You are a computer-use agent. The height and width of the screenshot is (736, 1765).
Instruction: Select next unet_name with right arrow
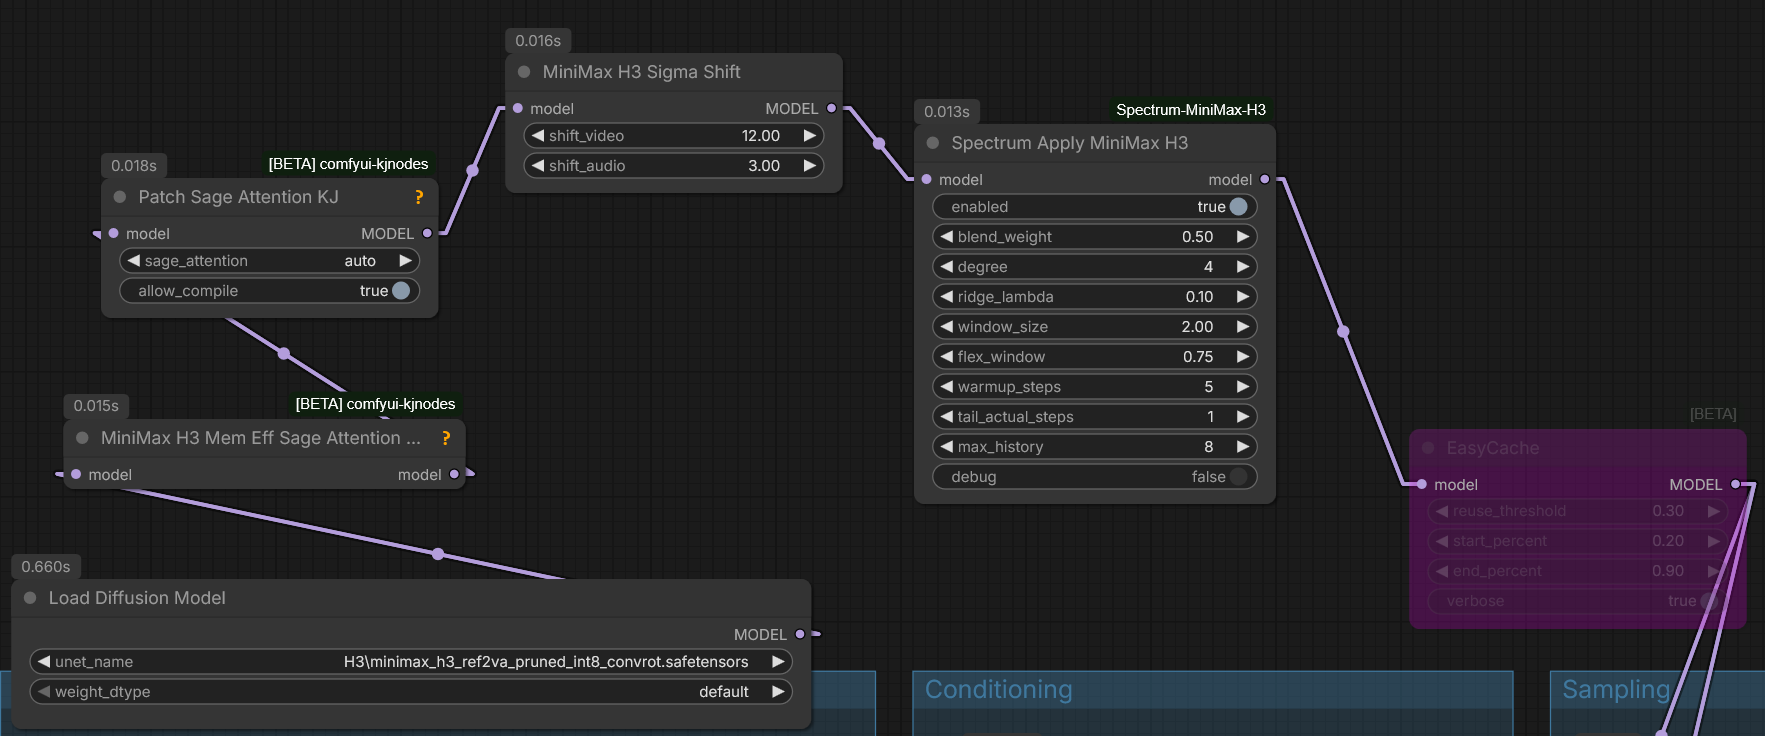(778, 661)
